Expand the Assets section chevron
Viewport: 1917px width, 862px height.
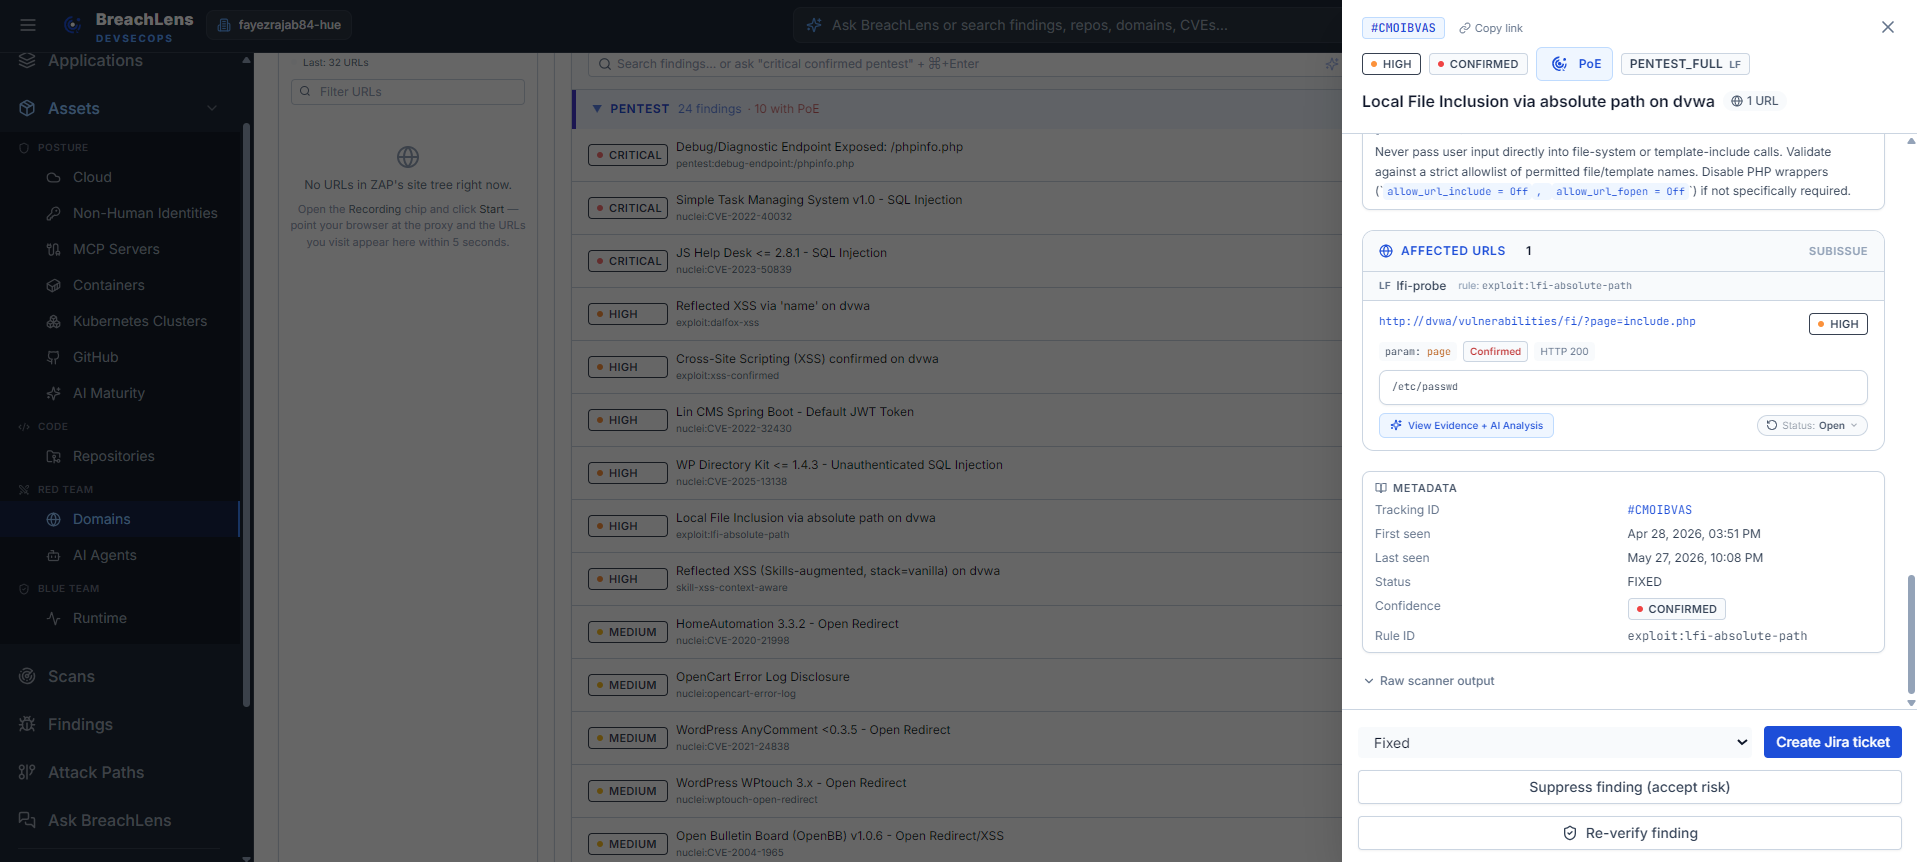pos(212,108)
